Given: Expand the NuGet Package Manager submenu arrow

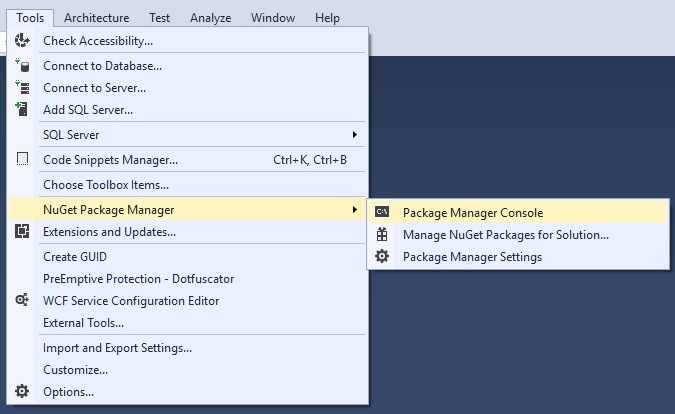Looking at the screenshot, I should (x=354, y=210).
